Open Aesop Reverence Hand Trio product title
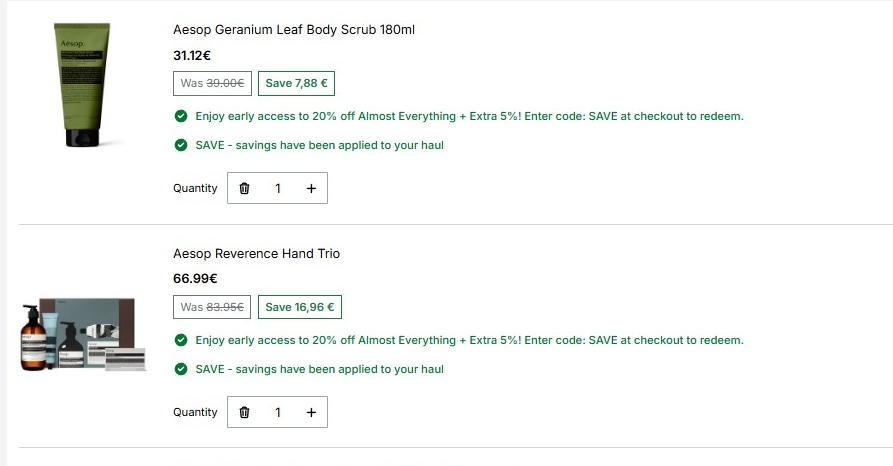Image resolution: width=893 pixels, height=466 pixels. 256,254
